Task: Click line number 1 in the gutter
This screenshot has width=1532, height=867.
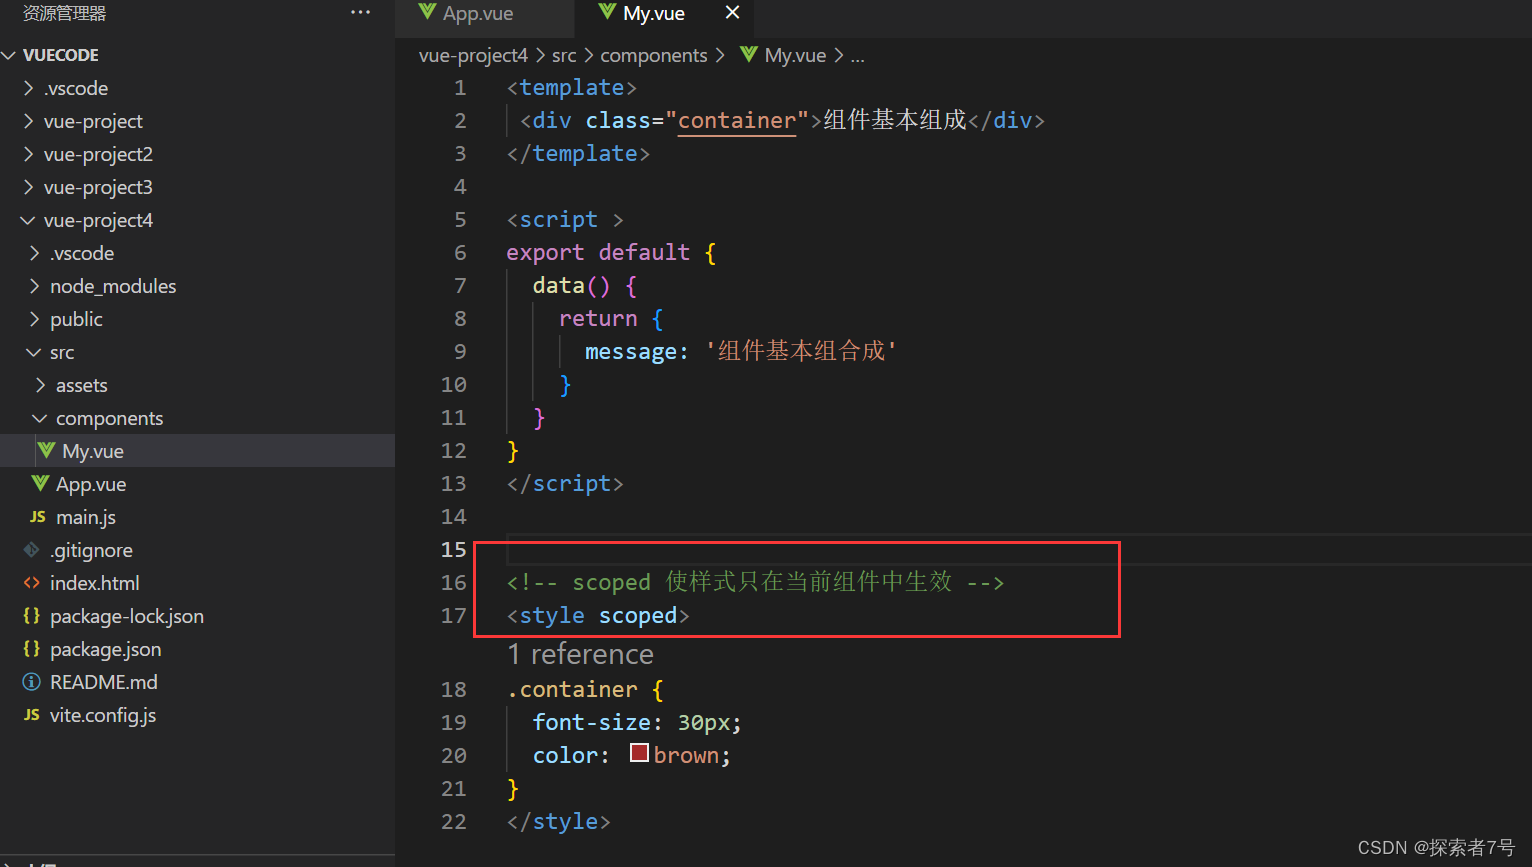Action: pos(460,87)
